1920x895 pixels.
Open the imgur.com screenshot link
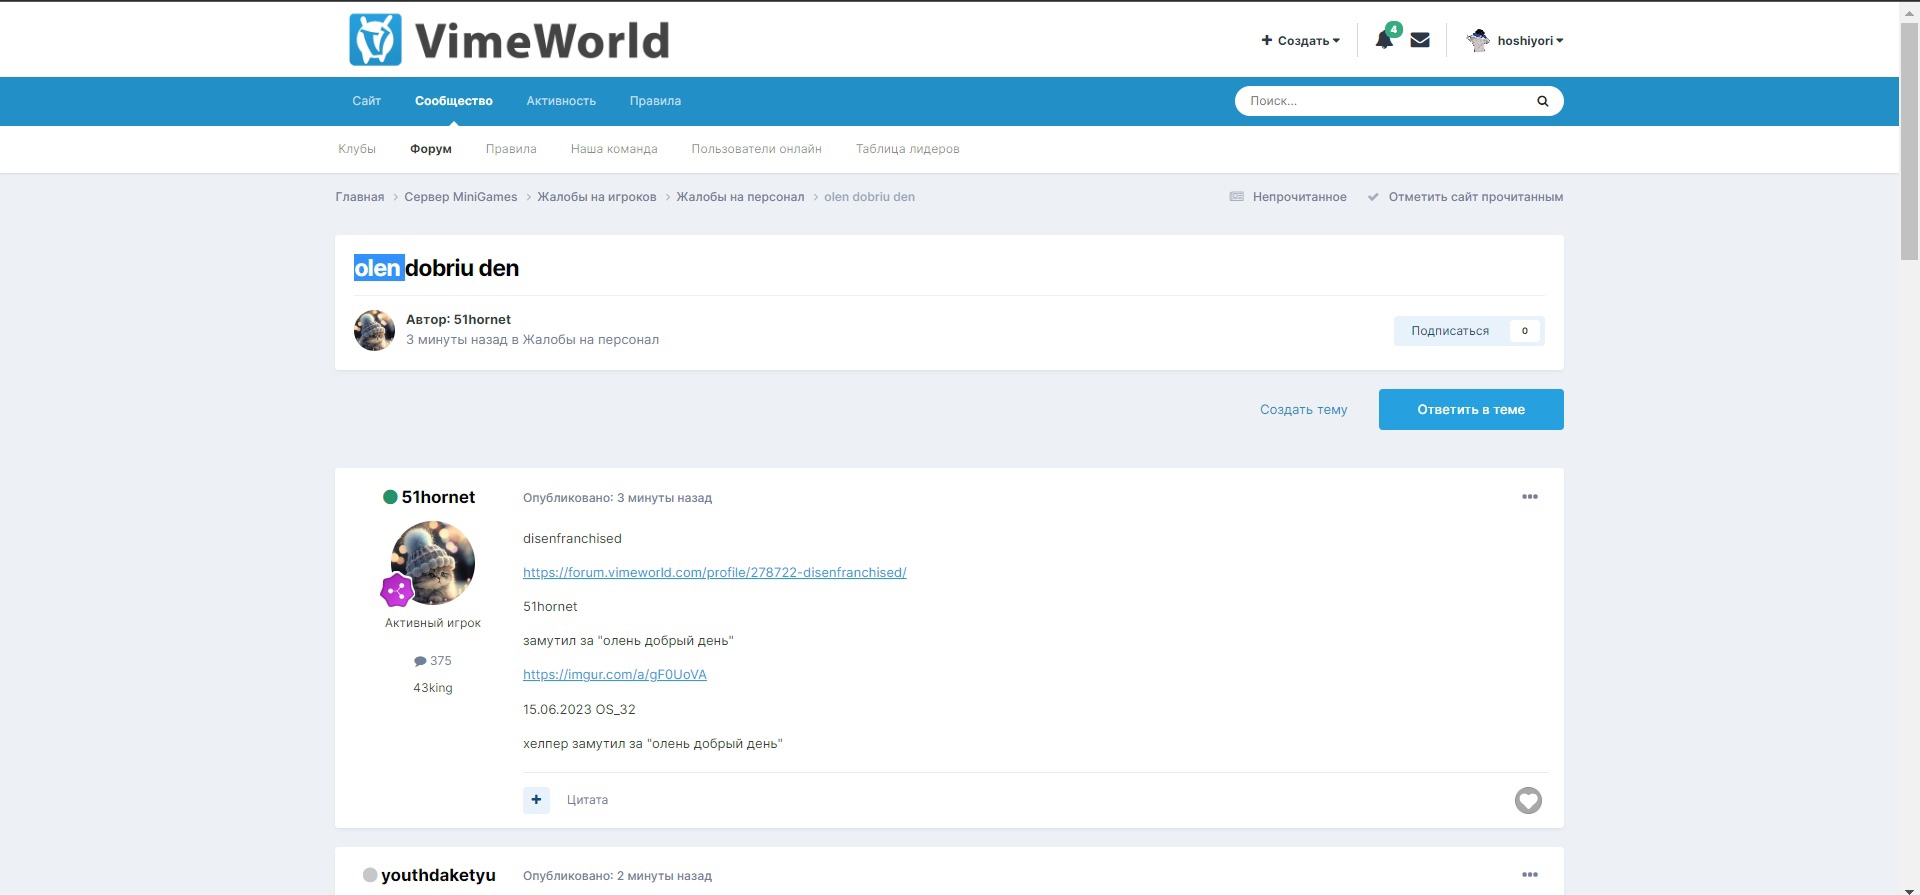614,675
